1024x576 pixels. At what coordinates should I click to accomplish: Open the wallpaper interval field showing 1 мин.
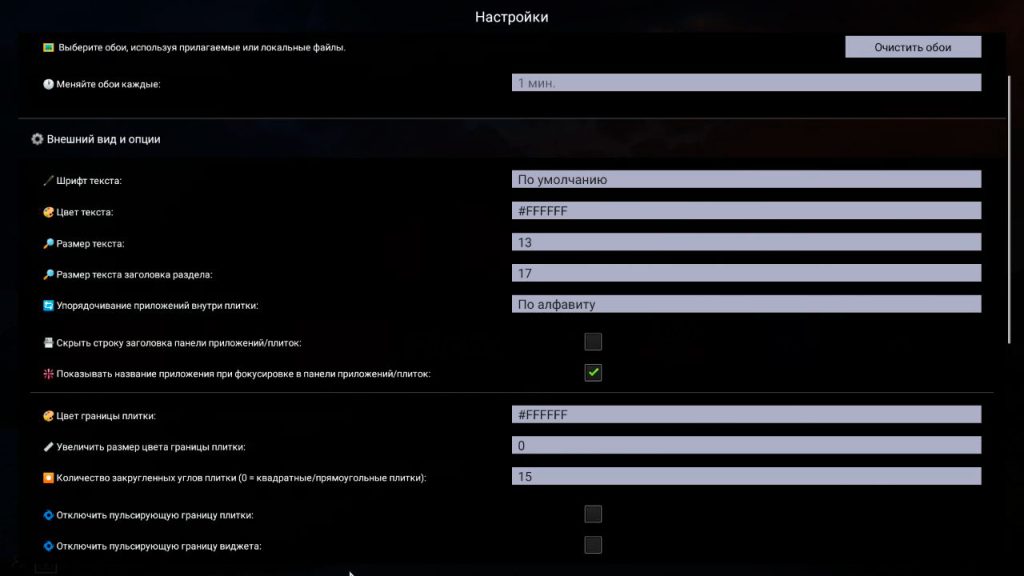746,82
